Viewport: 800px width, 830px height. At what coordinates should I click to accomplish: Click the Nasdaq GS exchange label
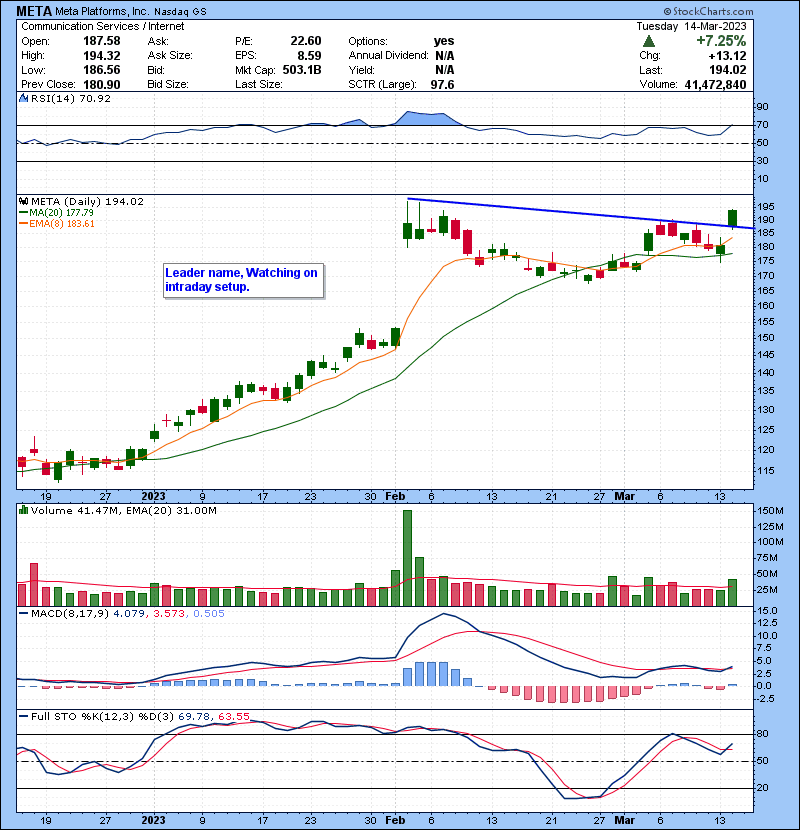point(181,12)
